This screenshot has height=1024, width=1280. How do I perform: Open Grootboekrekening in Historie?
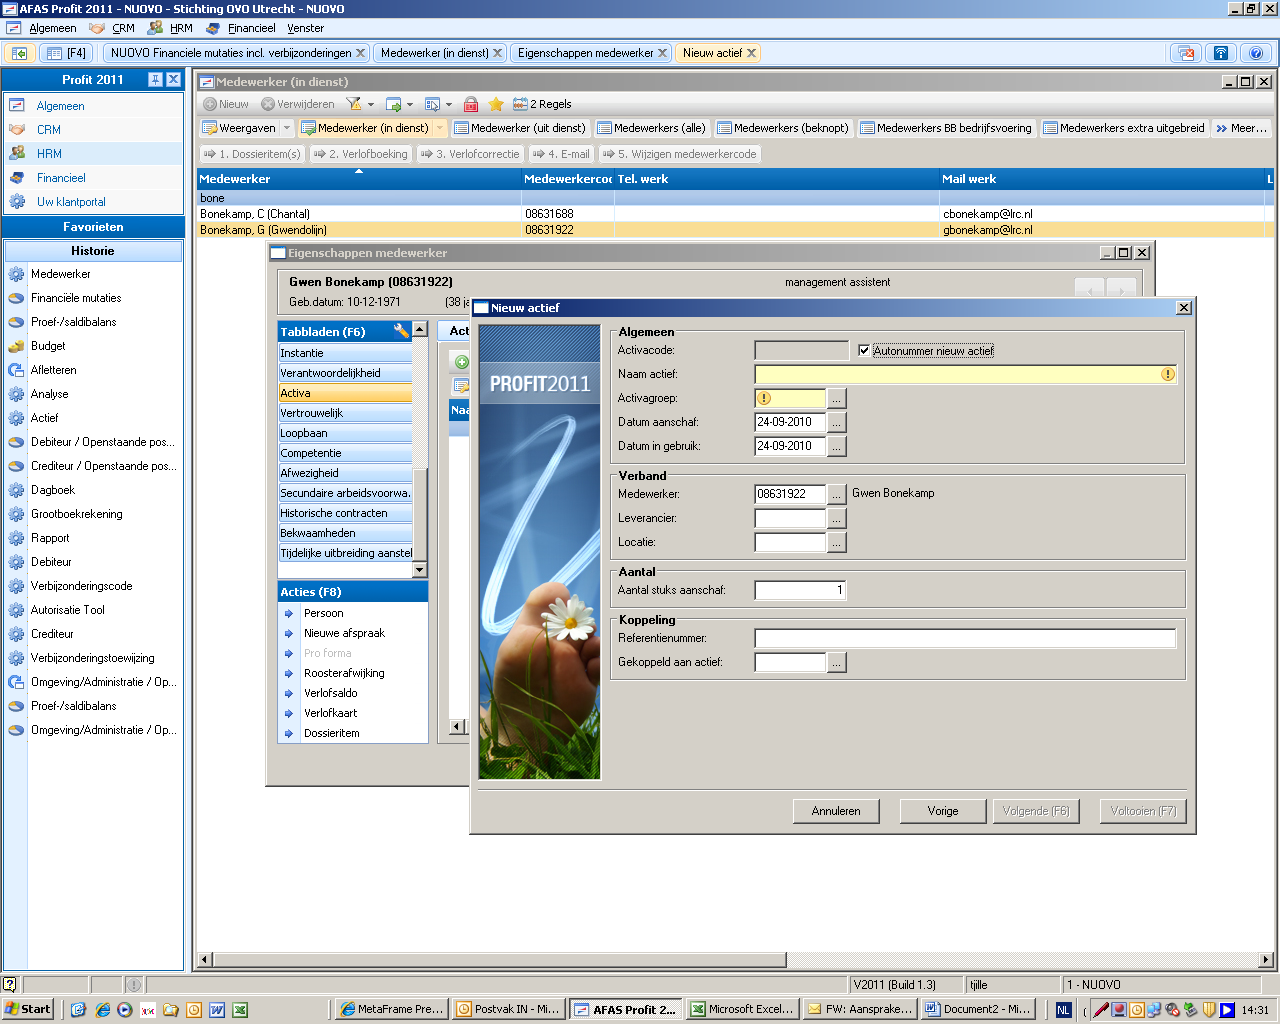coord(77,514)
